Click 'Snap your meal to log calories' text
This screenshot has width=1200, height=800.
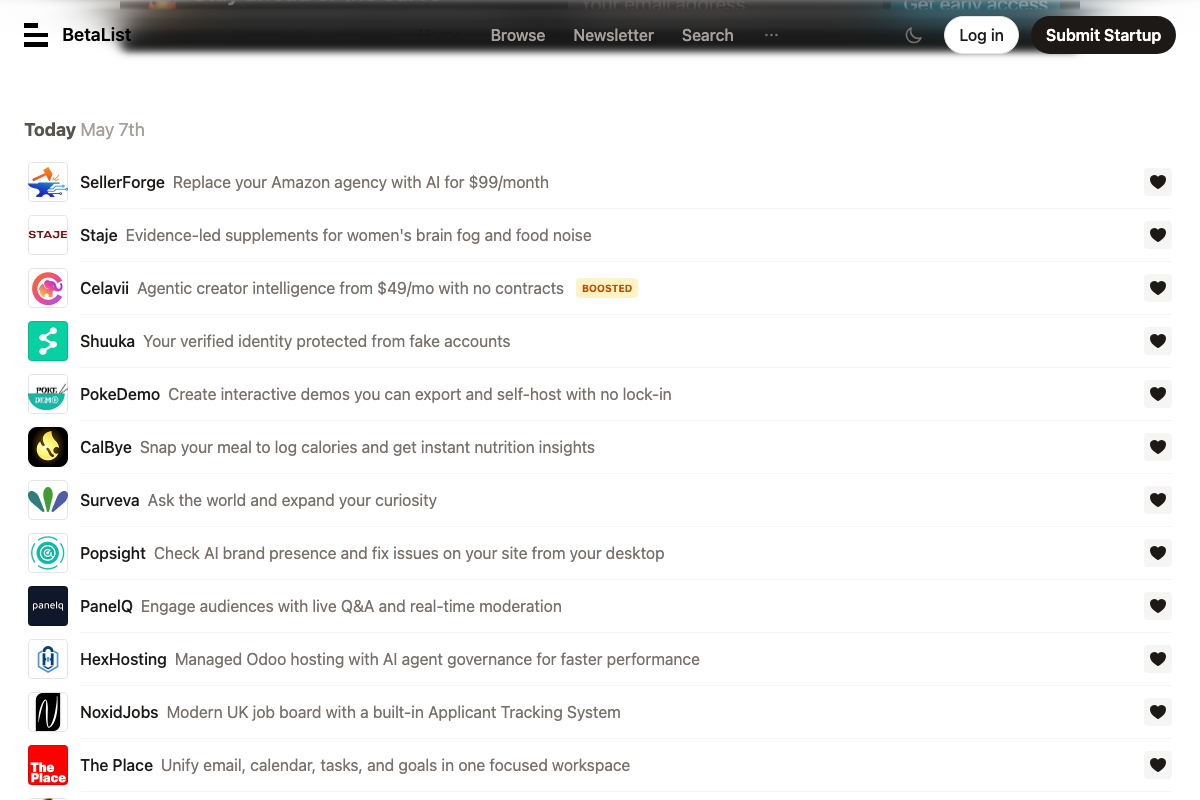click(x=367, y=447)
